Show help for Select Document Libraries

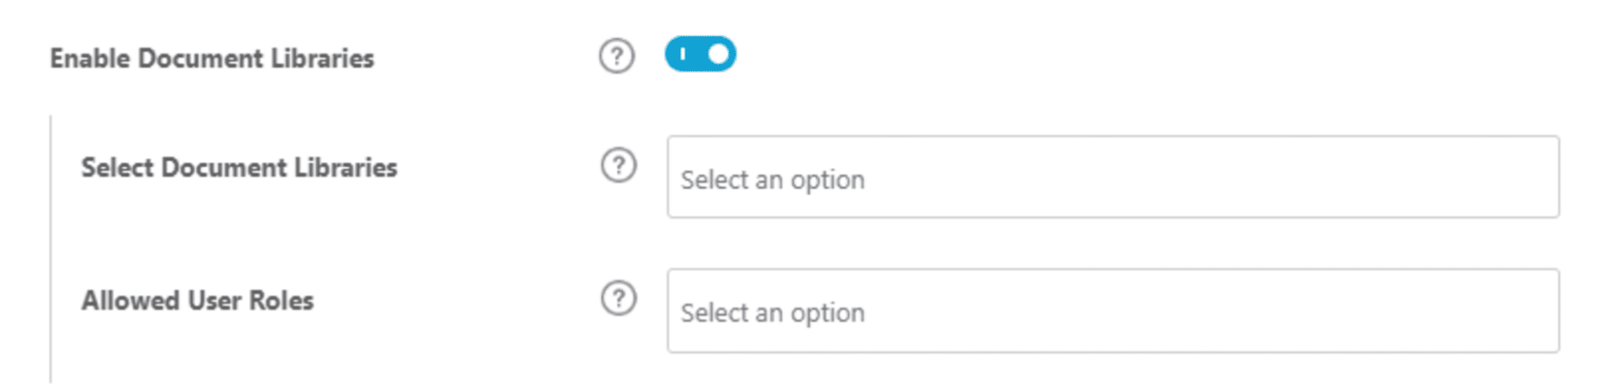click(x=619, y=165)
